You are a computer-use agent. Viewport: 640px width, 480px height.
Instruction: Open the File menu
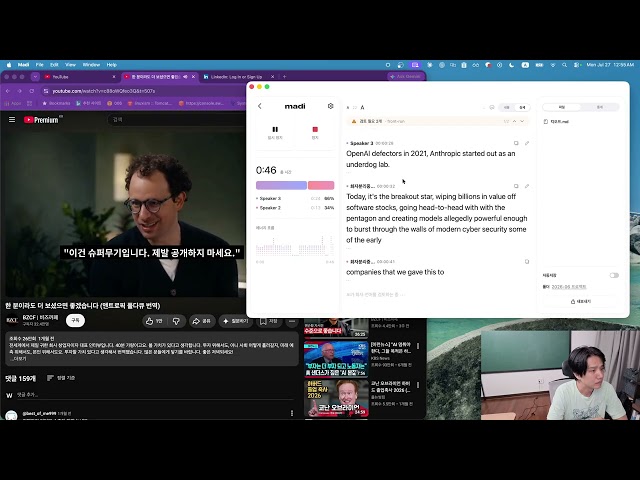(40, 65)
